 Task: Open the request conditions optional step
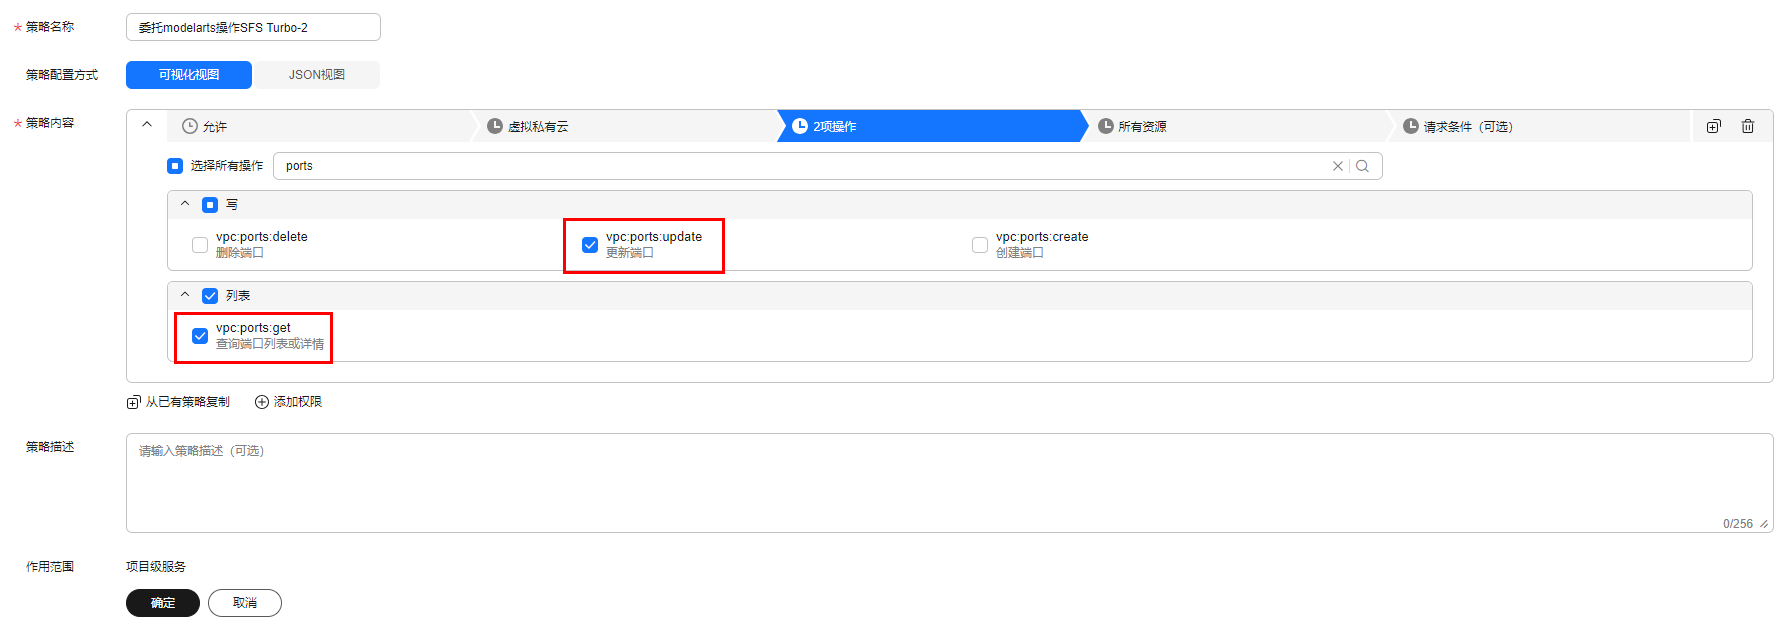click(x=1540, y=126)
